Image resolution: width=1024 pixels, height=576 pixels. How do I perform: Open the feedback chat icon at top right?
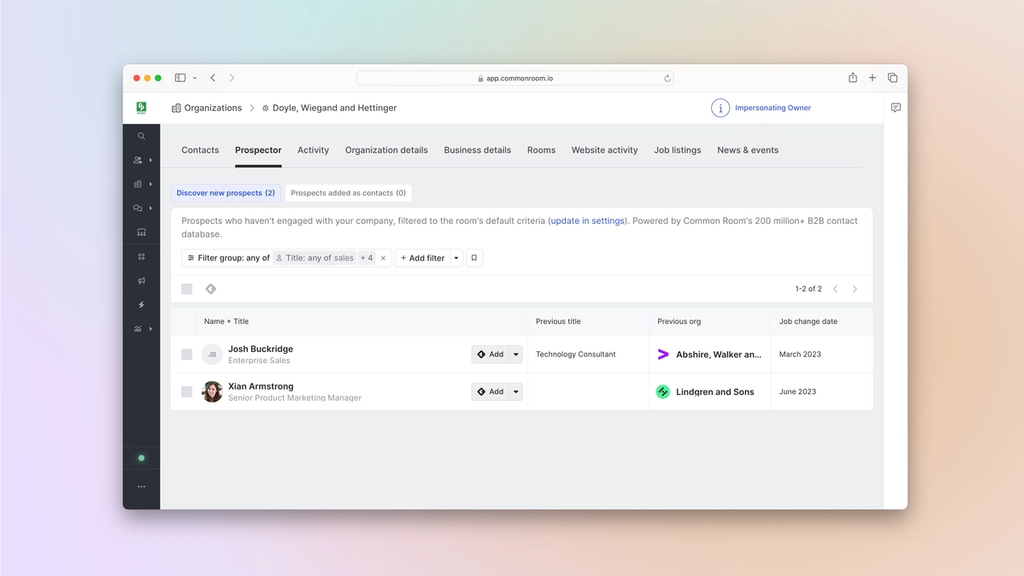tap(895, 108)
